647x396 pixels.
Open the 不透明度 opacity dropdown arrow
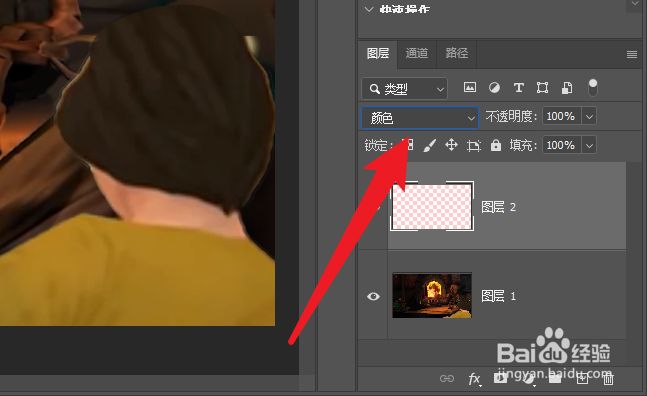[x=589, y=117]
